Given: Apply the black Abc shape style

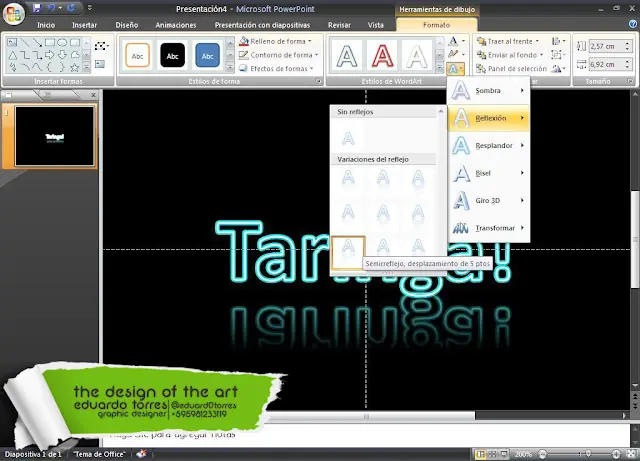Looking at the screenshot, I should [x=173, y=56].
